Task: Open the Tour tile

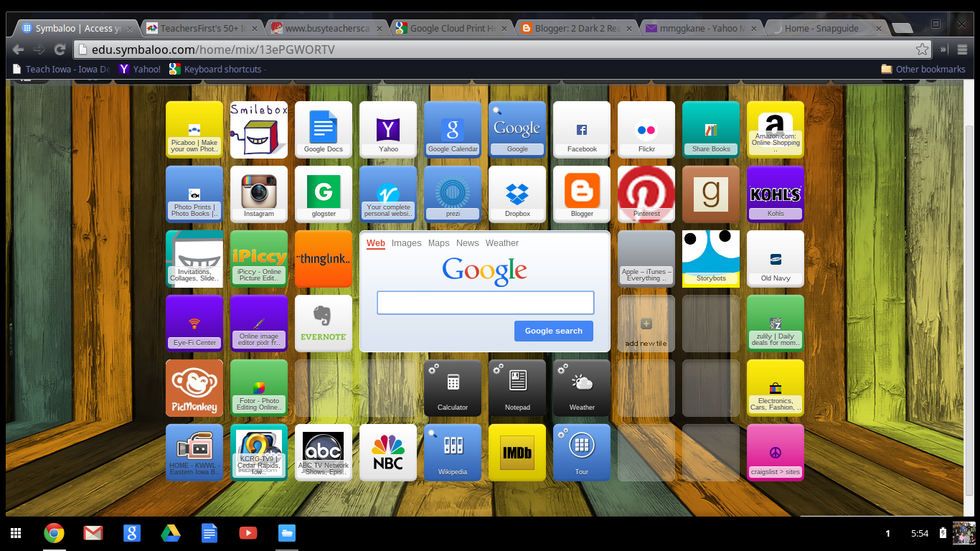Action: point(582,452)
